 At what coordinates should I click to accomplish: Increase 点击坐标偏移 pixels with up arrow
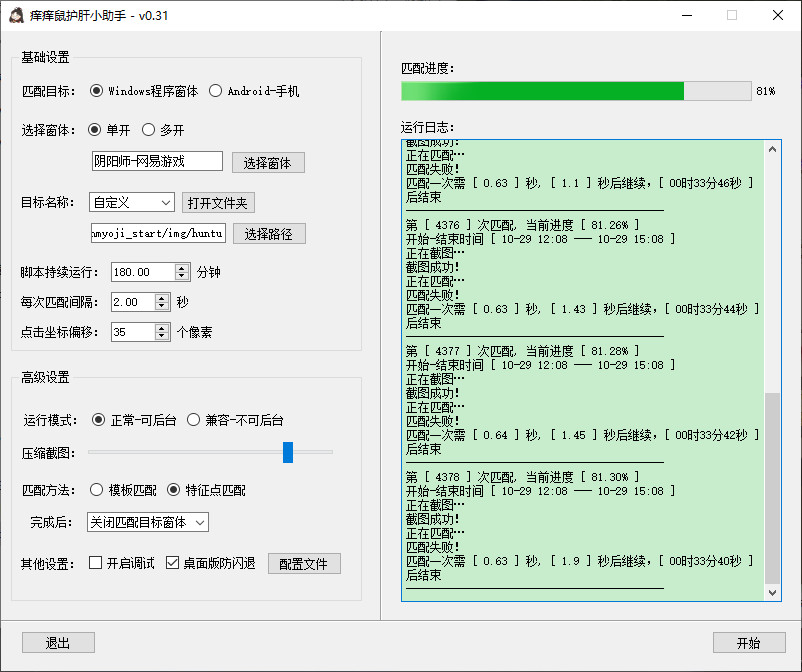pyautogui.click(x=162, y=328)
